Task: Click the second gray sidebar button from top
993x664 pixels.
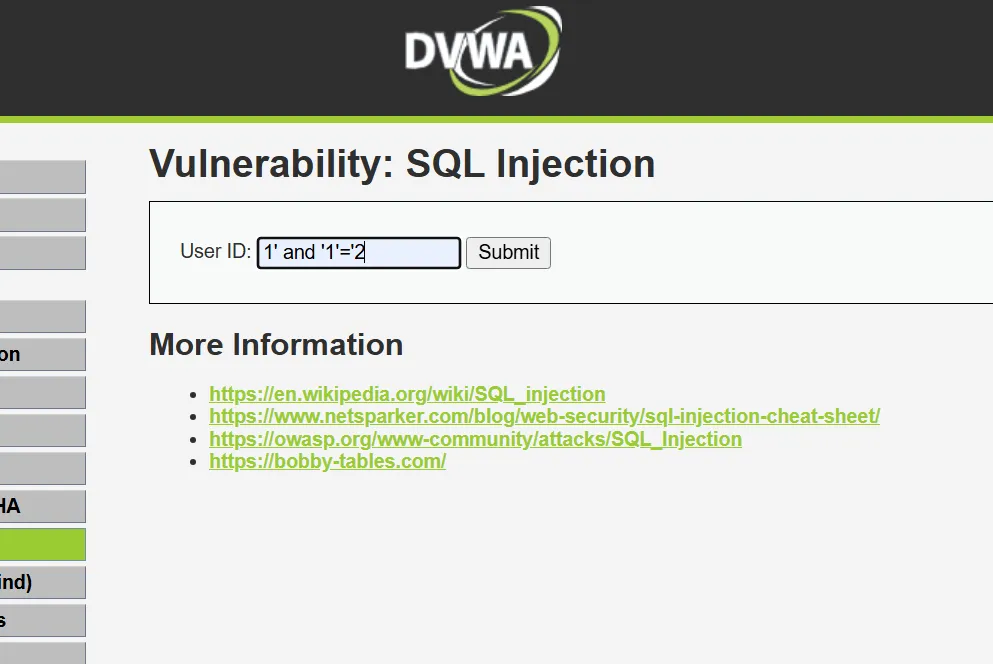Action: (42, 215)
